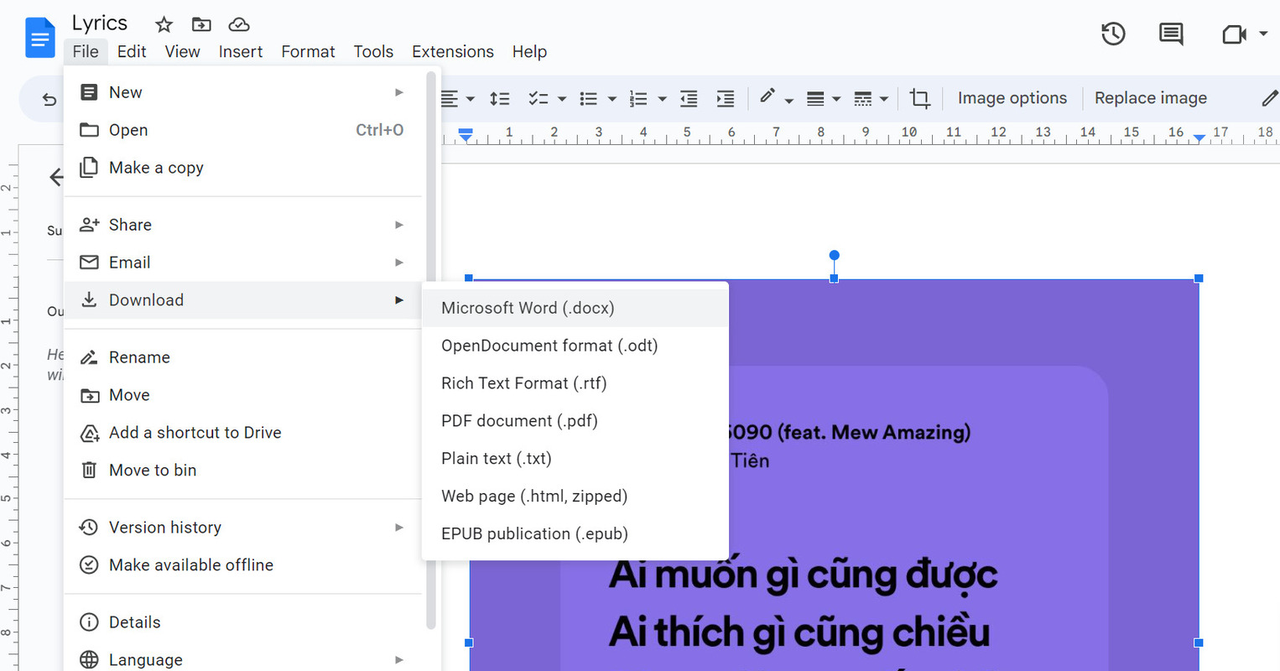
Task: Expand the checklist style dropdown arrow
Action: click(562, 99)
